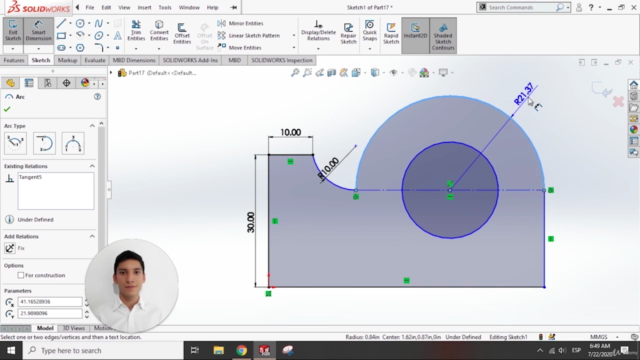Select the Line sketch tool

[x=61, y=23]
